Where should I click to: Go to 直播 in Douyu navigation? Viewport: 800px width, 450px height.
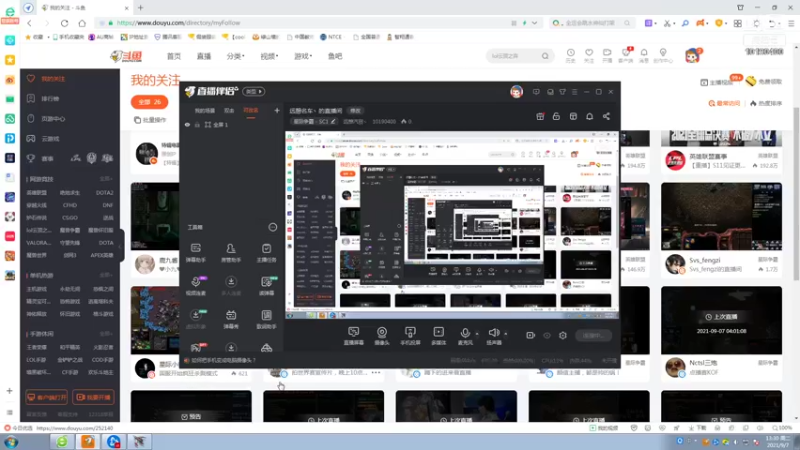[x=204, y=56]
